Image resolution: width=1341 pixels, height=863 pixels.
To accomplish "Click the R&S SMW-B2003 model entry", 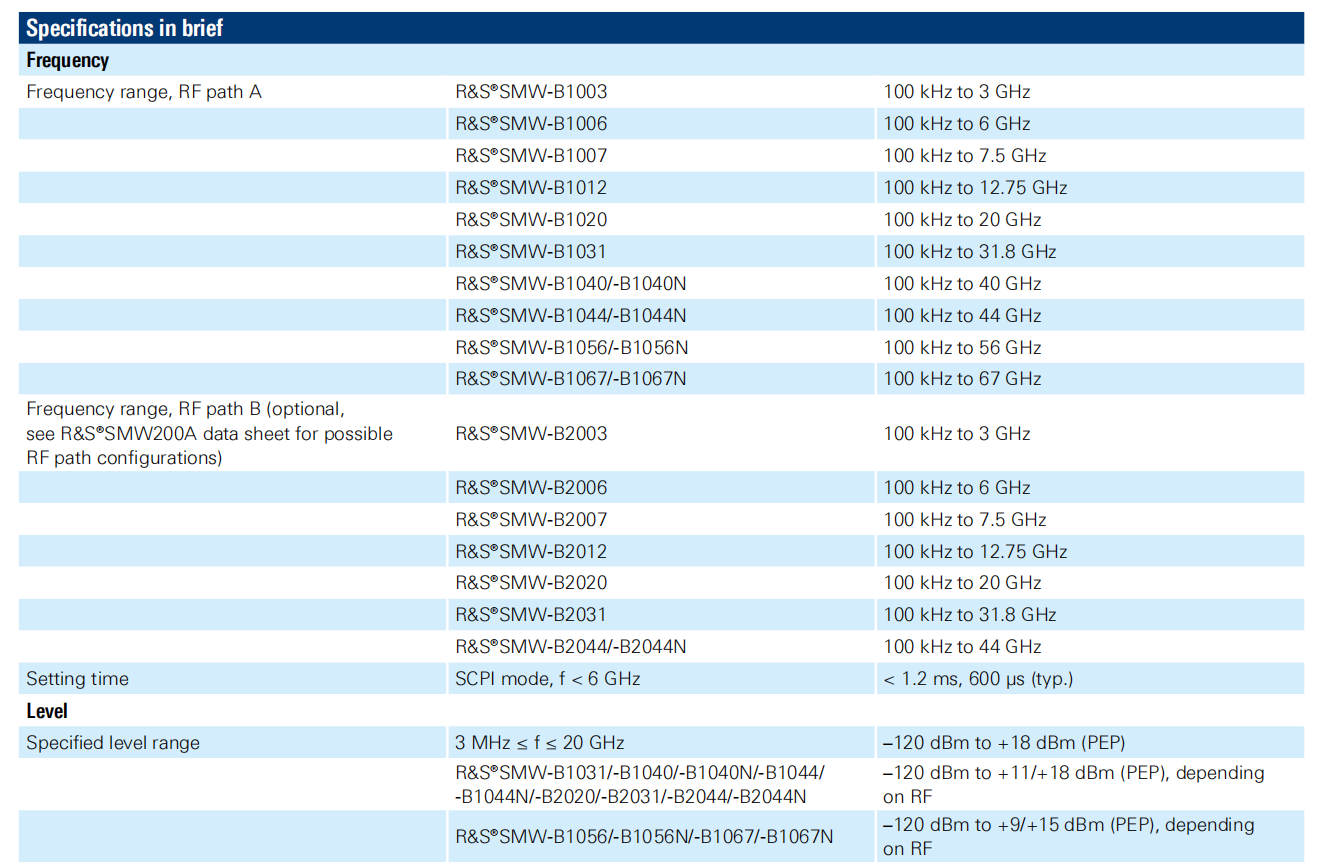I will pos(531,434).
